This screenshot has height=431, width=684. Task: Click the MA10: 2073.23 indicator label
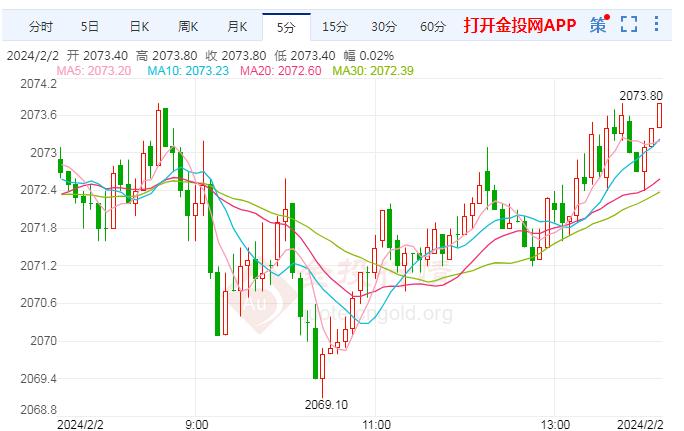pos(188,71)
